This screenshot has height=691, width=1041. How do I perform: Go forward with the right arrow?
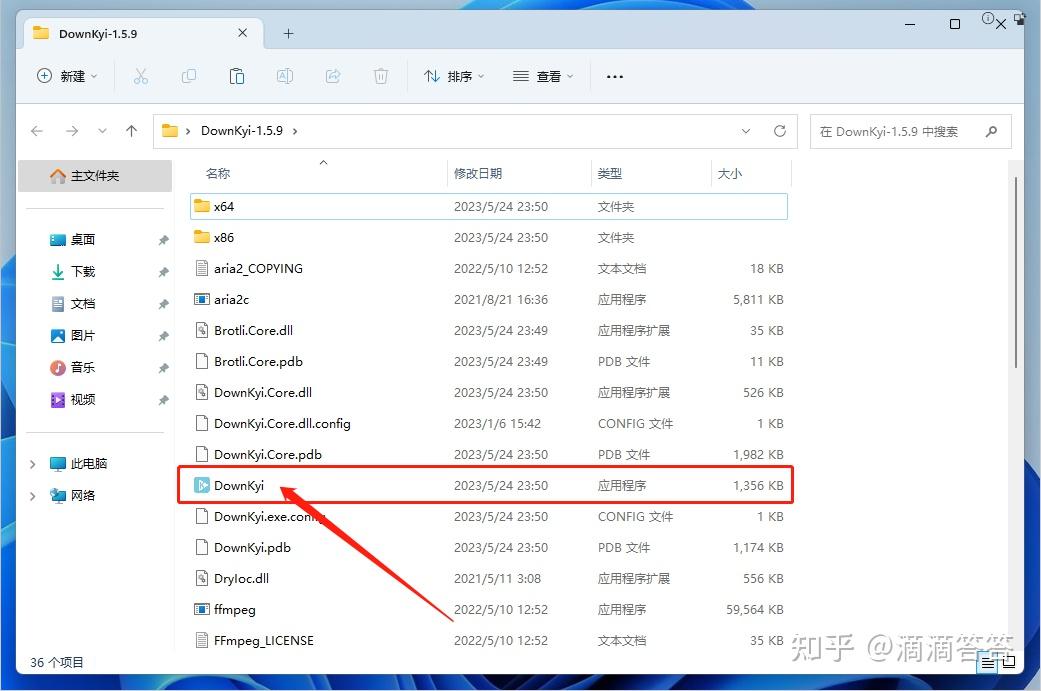pos(72,131)
